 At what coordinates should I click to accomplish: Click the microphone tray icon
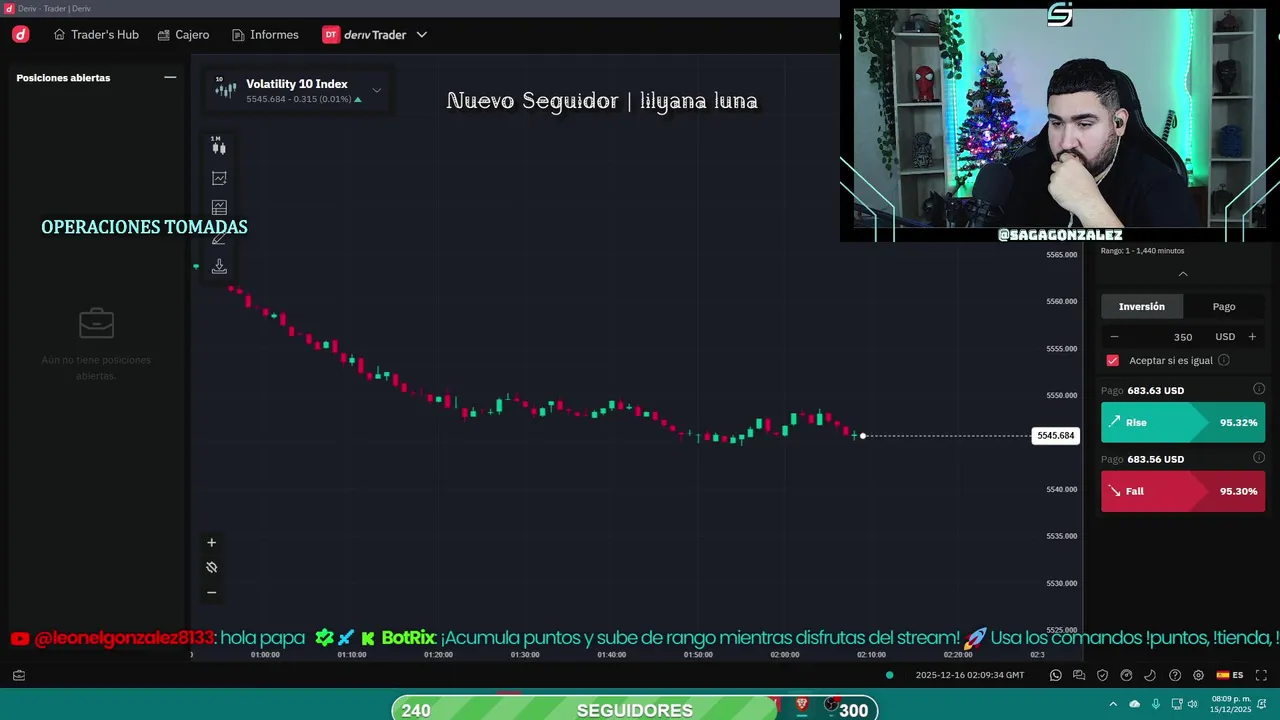click(x=1156, y=704)
